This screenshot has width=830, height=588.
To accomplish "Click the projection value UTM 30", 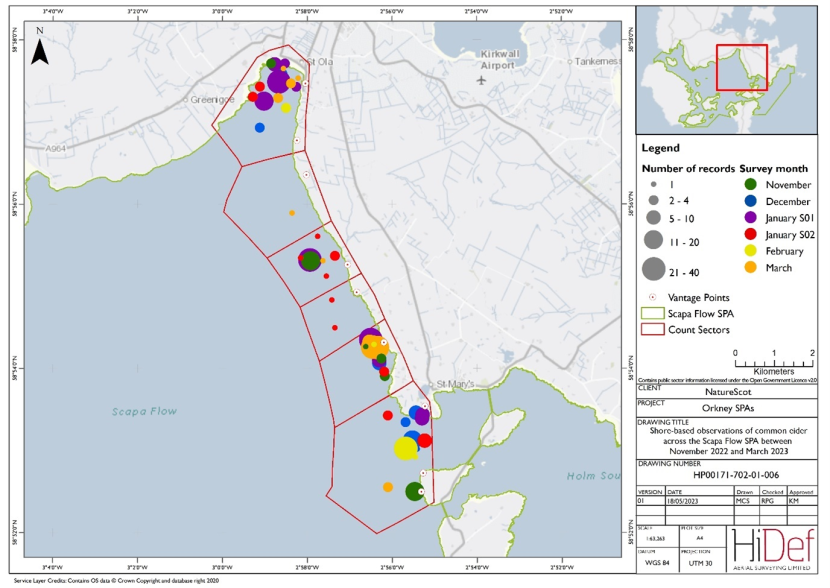I will [x=700, y=563].
